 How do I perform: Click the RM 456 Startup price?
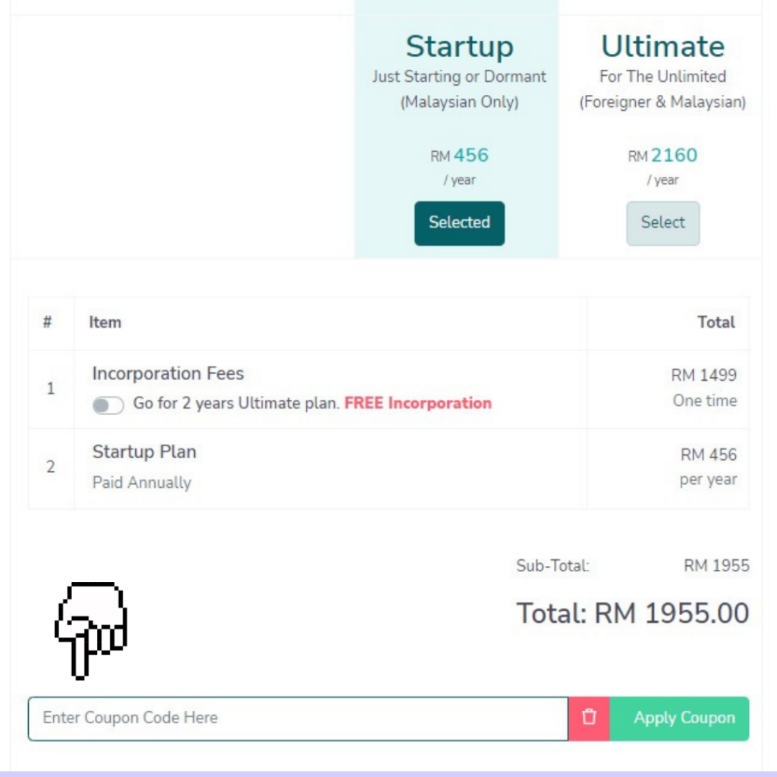click(459, 155)
